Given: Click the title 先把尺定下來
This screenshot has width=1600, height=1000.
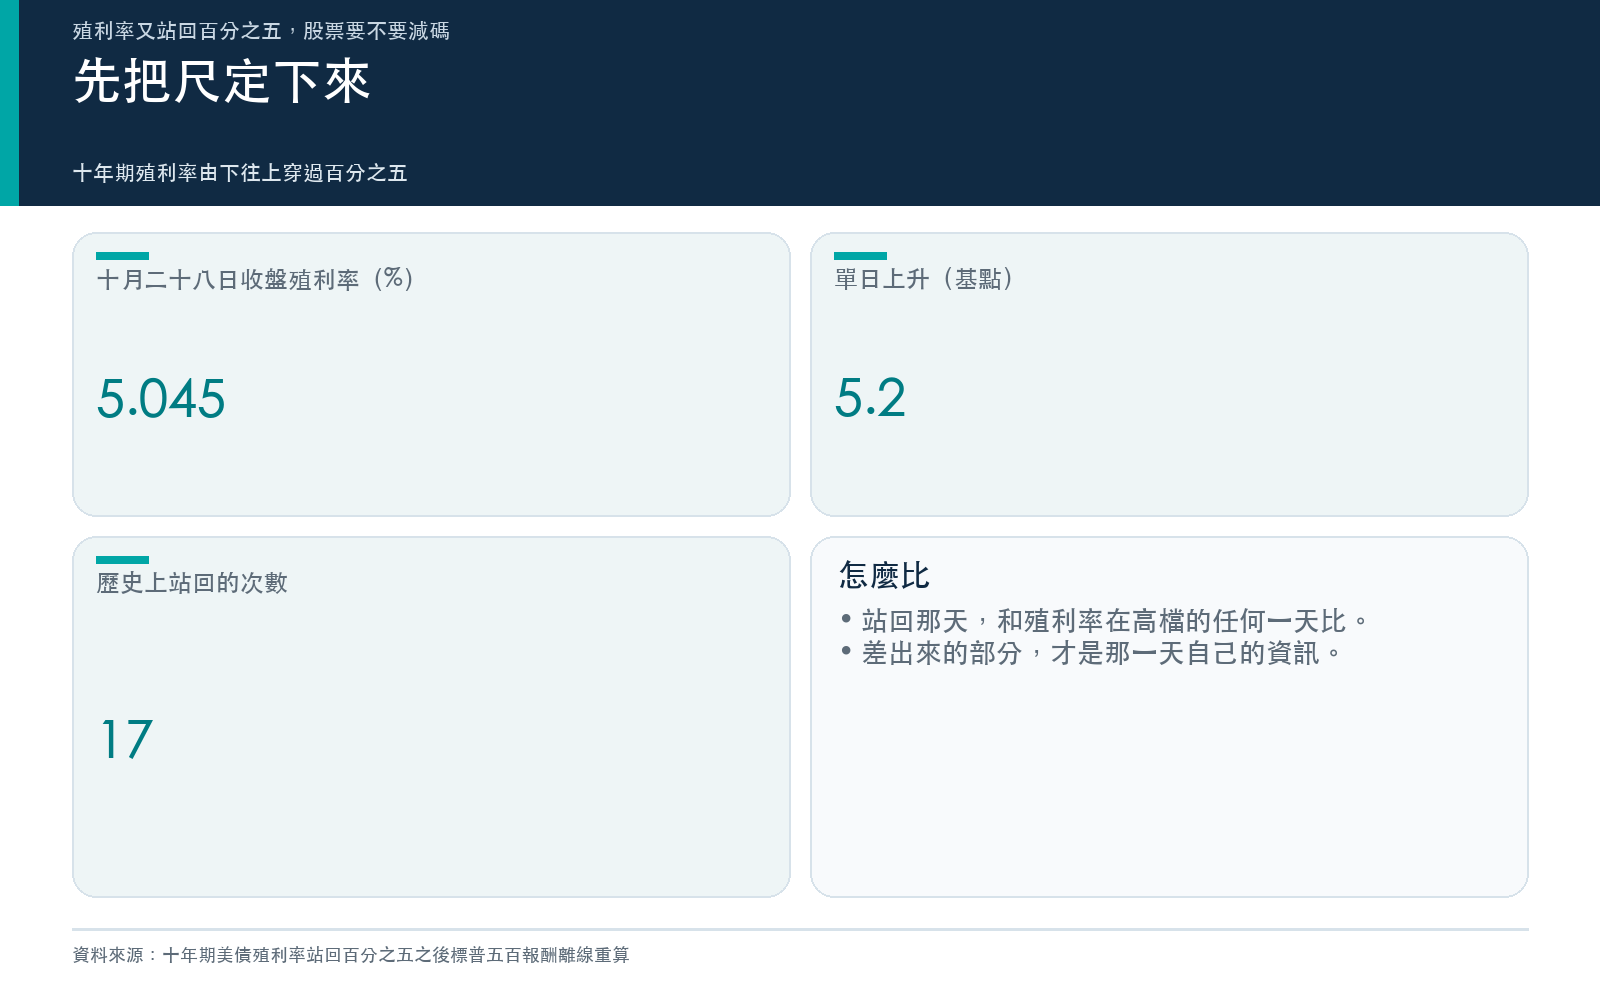Looking at the screenshot, I should click(222, 81).
